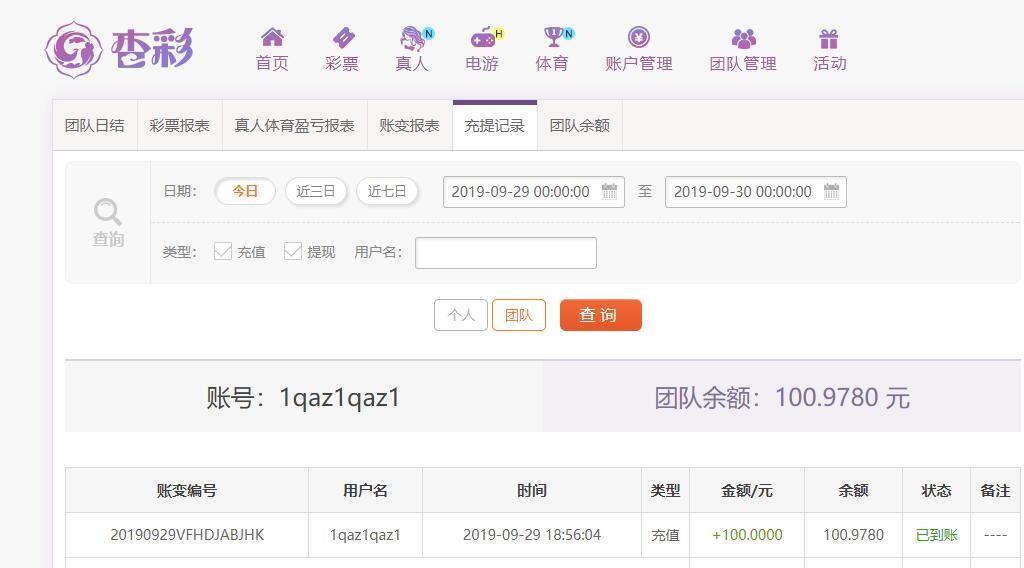
Task: Switch to 团队日结 tab
Action: click(95, 125)
